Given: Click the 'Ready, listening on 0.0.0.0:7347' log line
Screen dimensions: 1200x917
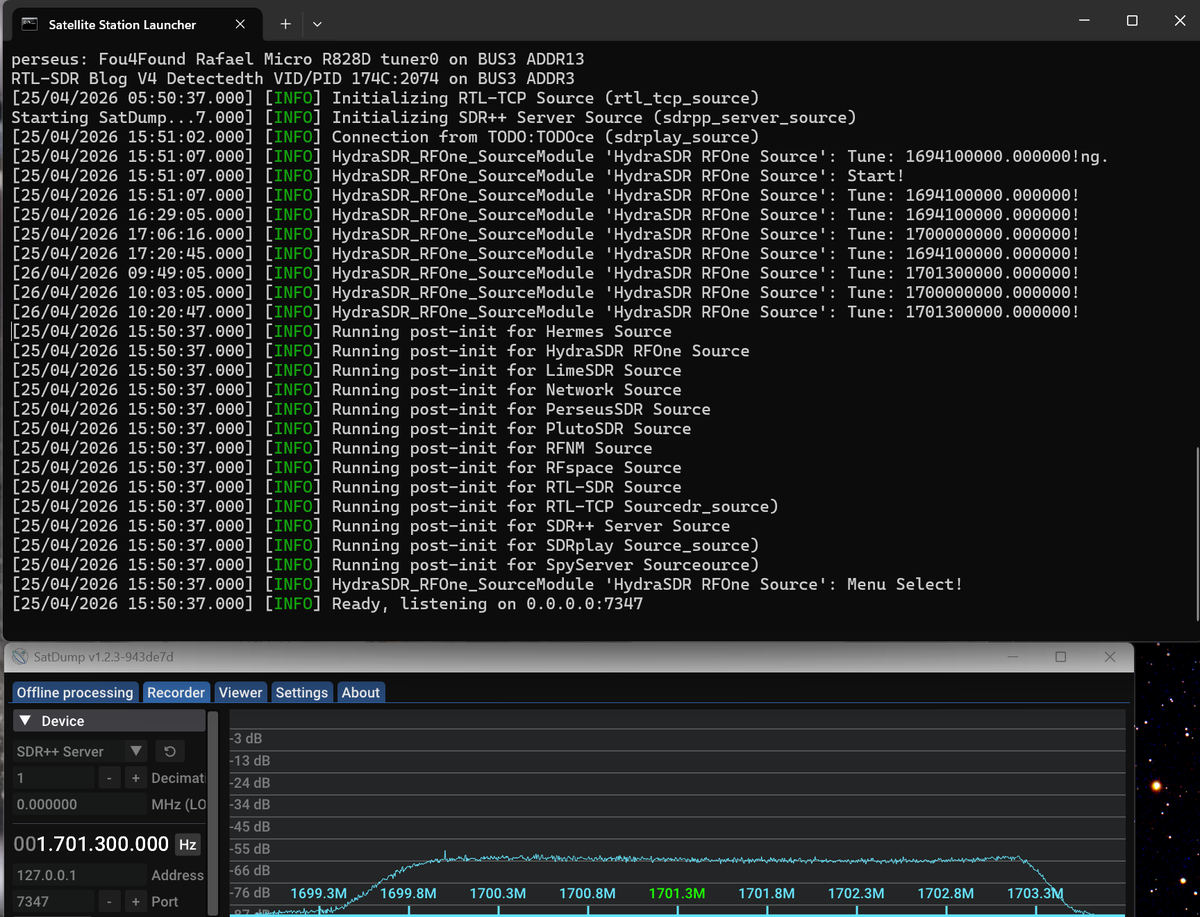Looking at the screenshot, I should pos(327,604).
